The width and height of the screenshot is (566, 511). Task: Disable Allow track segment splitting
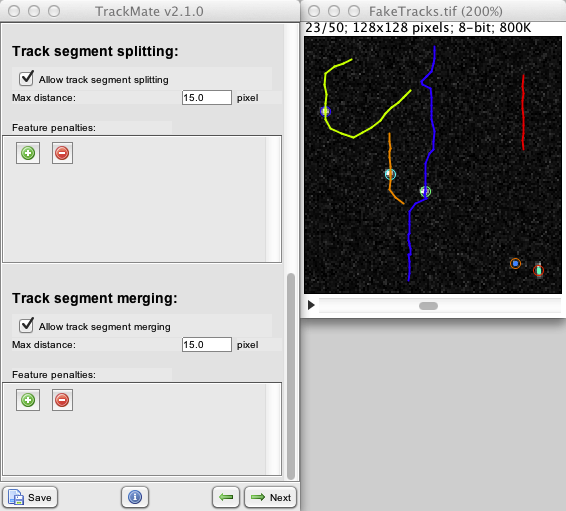pyautogui.click(x=26, y=78)
